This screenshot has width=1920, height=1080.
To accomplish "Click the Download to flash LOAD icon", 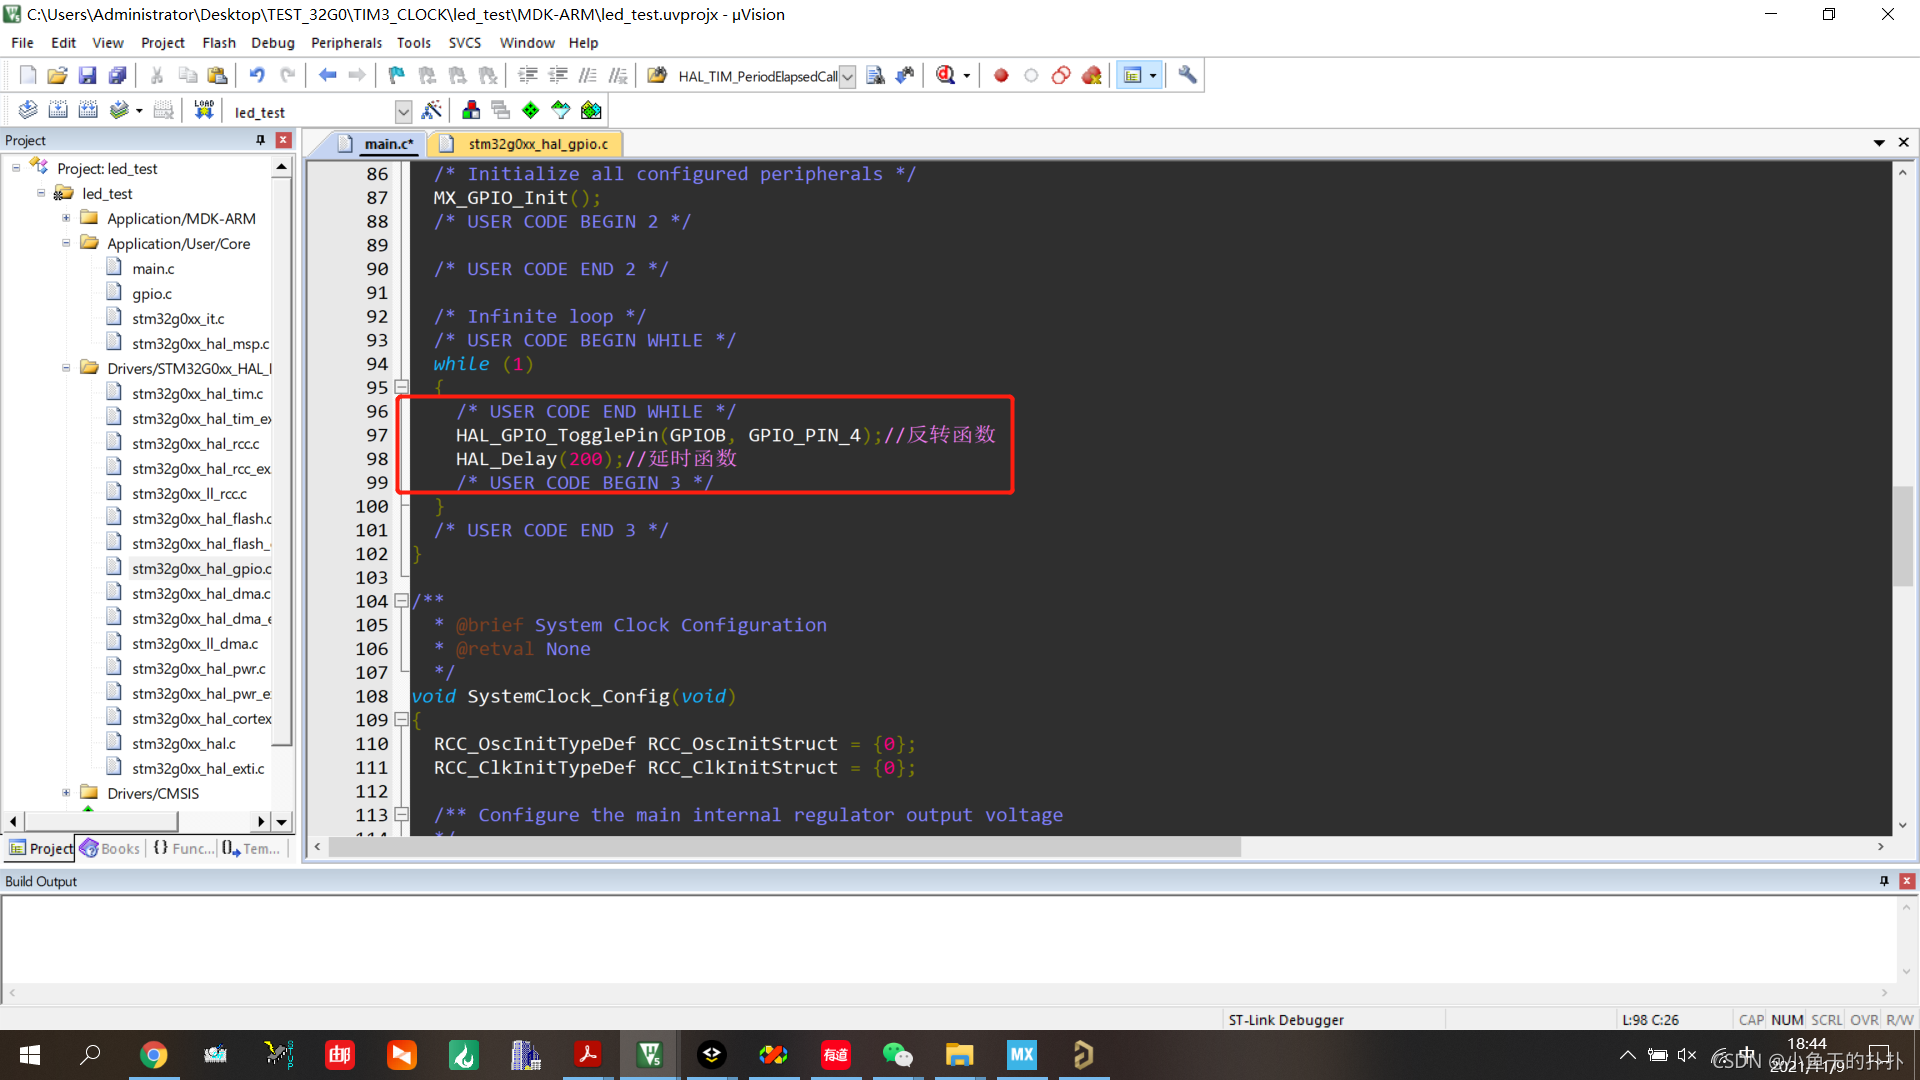I will pos(204,110).
